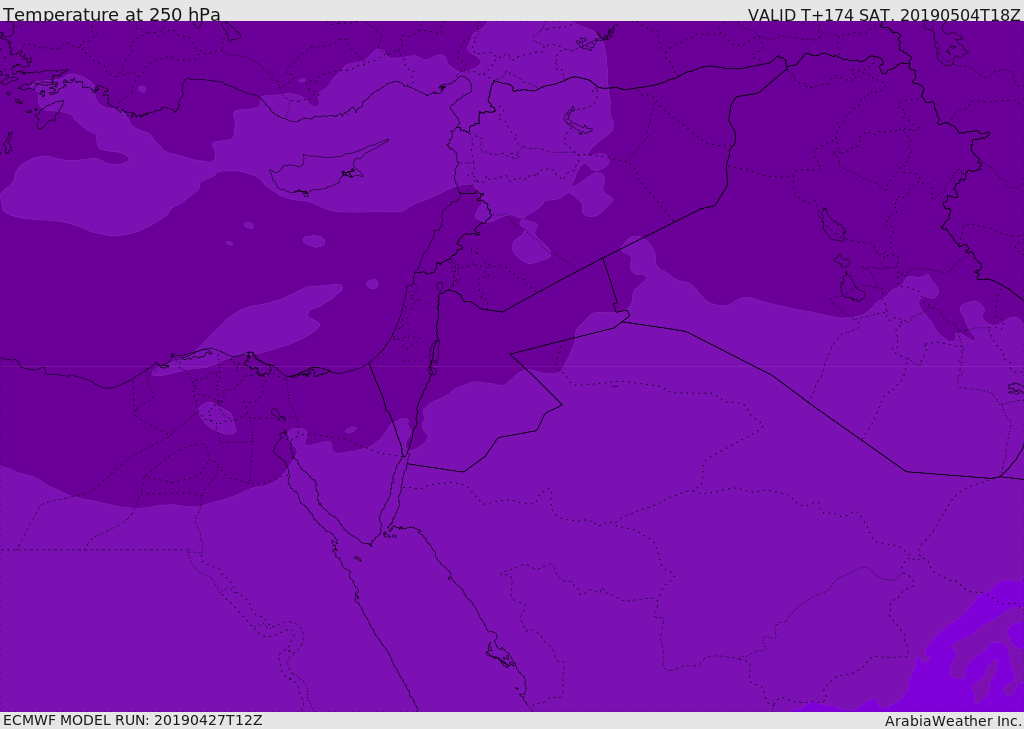Click the 'ArabiaWeather Inc.' credit text
1024x729 pixels.
953,721
